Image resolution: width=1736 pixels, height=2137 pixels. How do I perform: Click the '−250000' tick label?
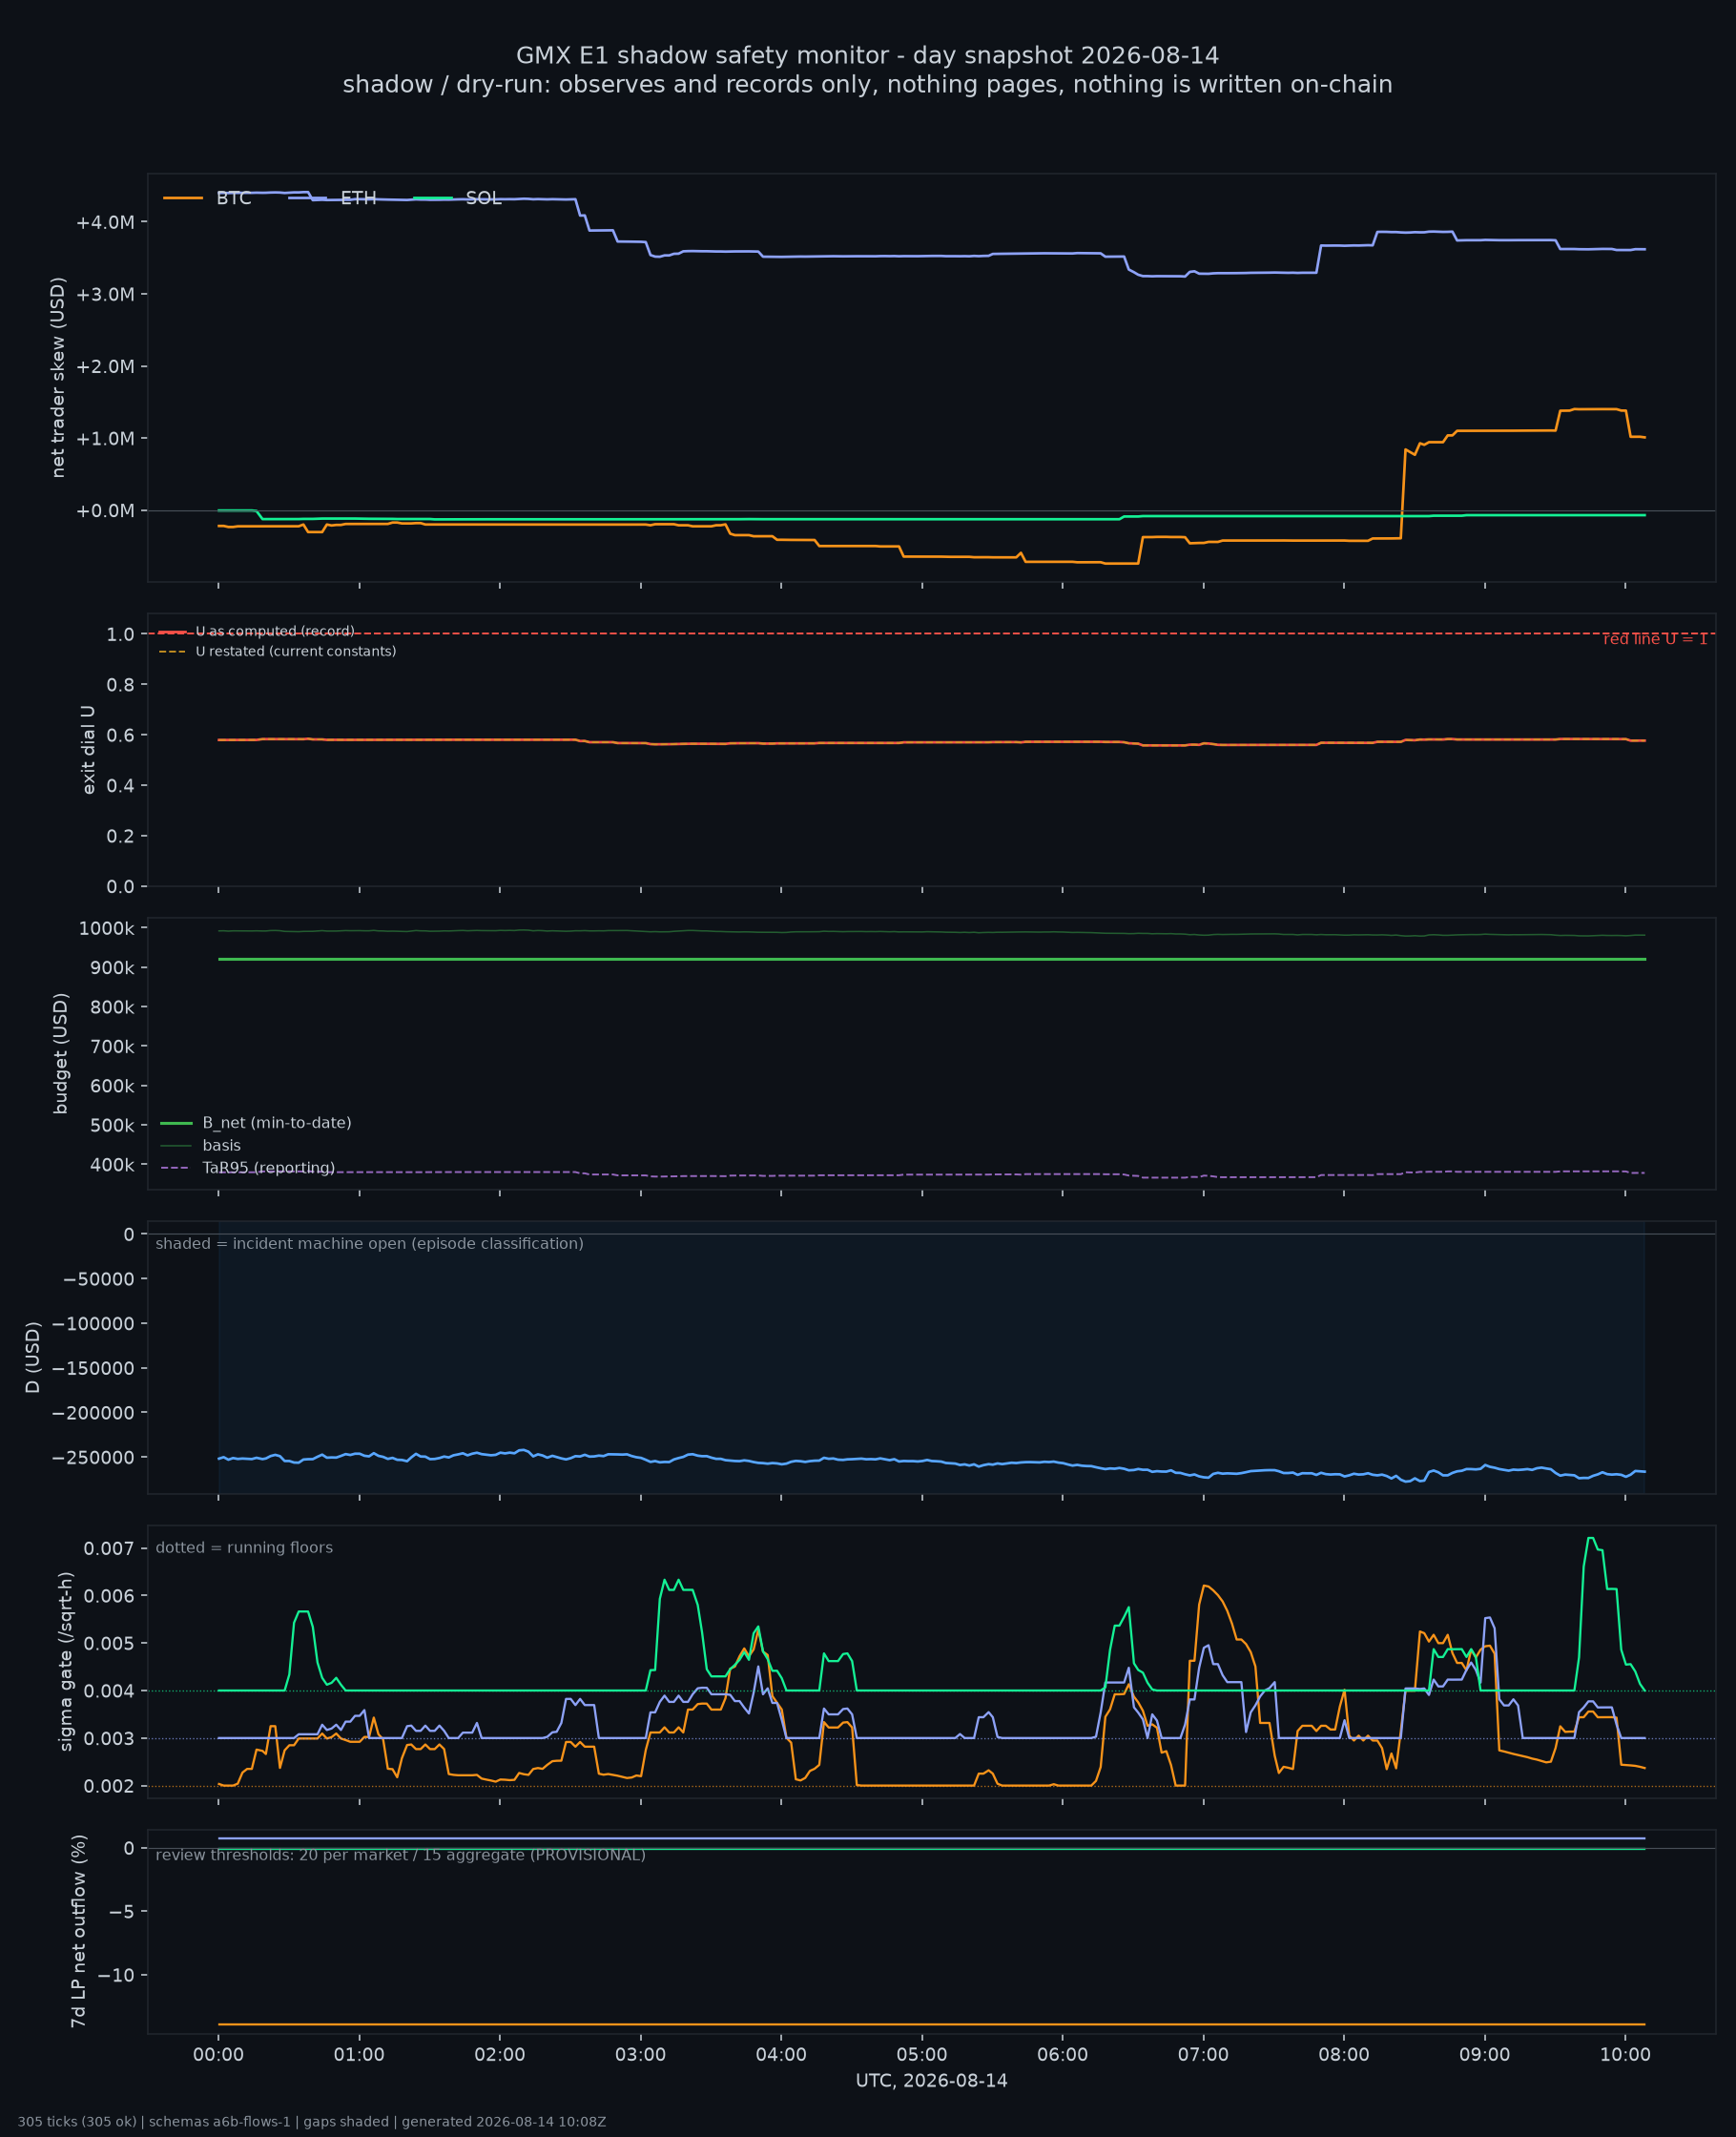[93, 1457]
